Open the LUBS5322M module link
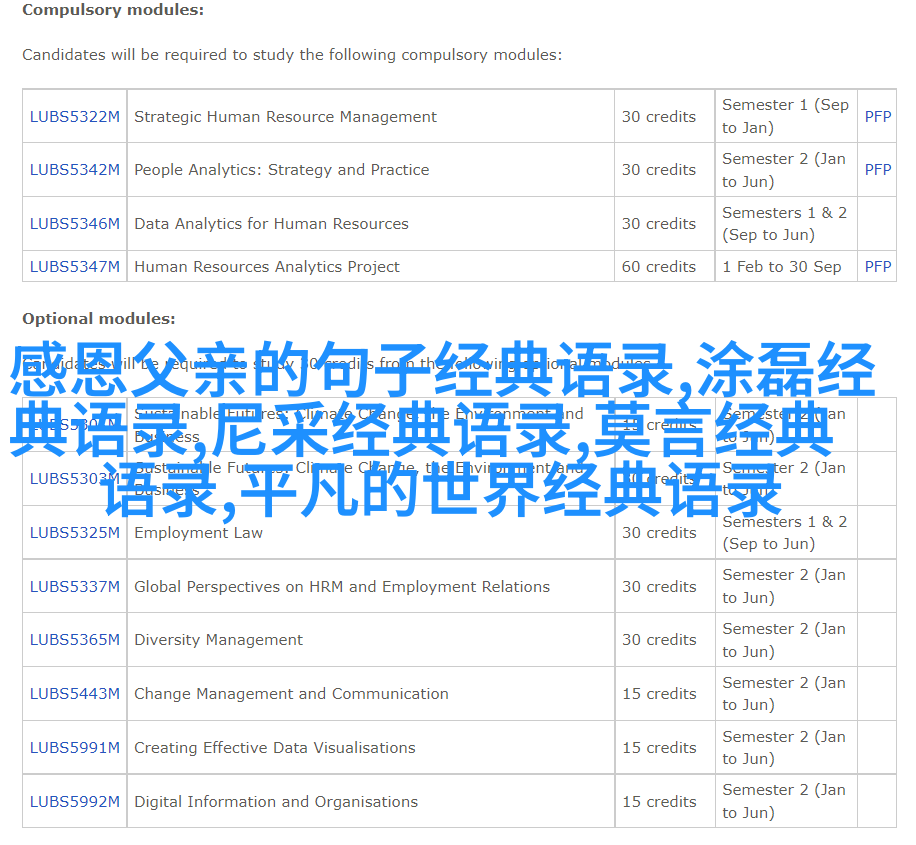The height and width of the screenshot is (845, 916). pos(74,117)
